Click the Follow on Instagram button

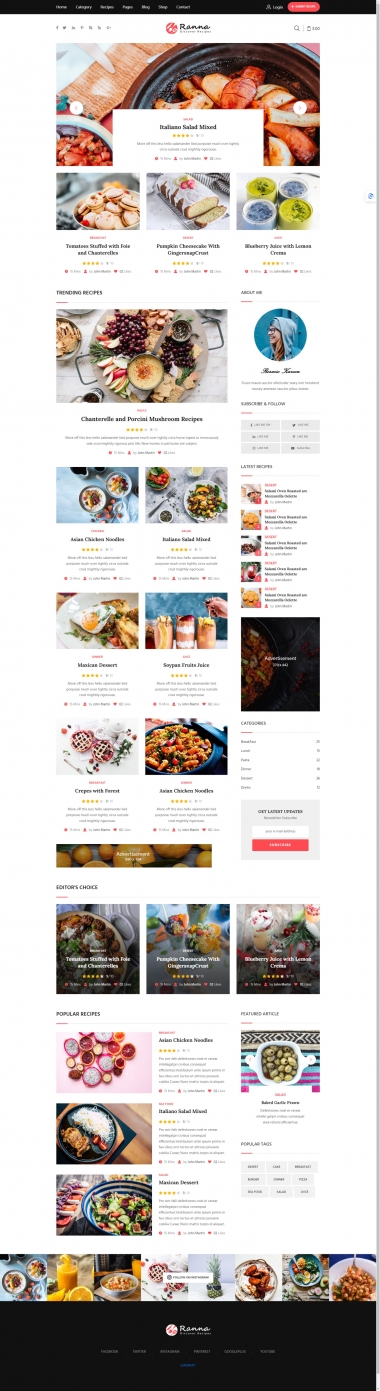(190, 1277)
